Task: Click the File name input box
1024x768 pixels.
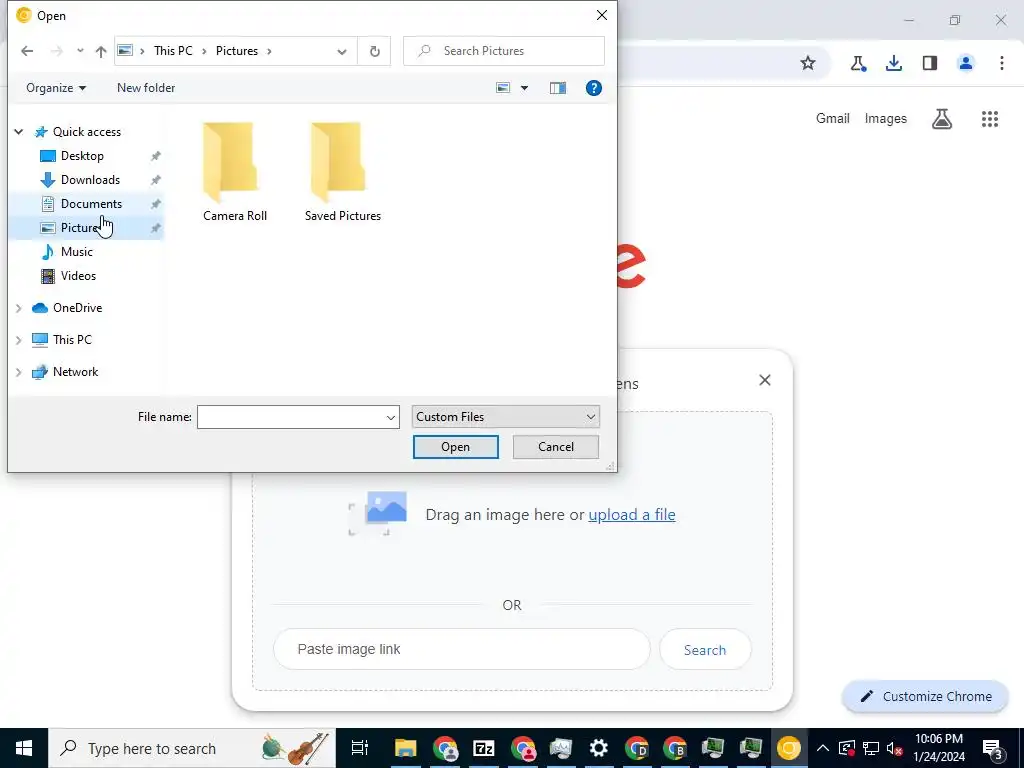Action: pyautogui.click(x=291, y=417)
